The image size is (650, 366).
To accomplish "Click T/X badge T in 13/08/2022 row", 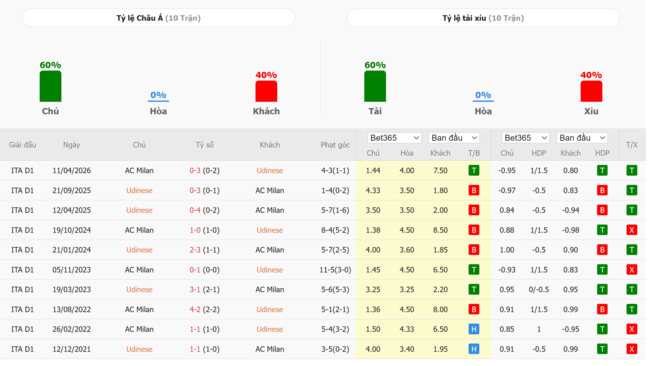I will 632,309.
